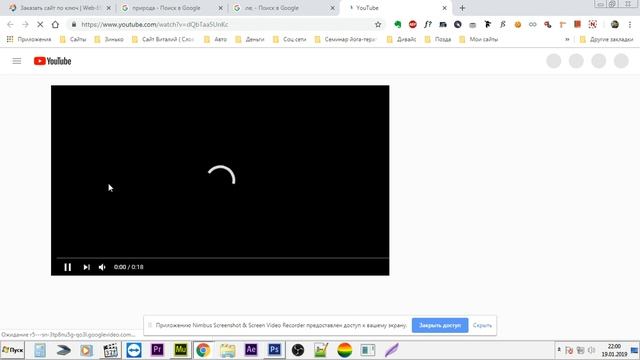Bookmark this page with the star
Viewport: 640px width, 360px height.
point(378,24)
